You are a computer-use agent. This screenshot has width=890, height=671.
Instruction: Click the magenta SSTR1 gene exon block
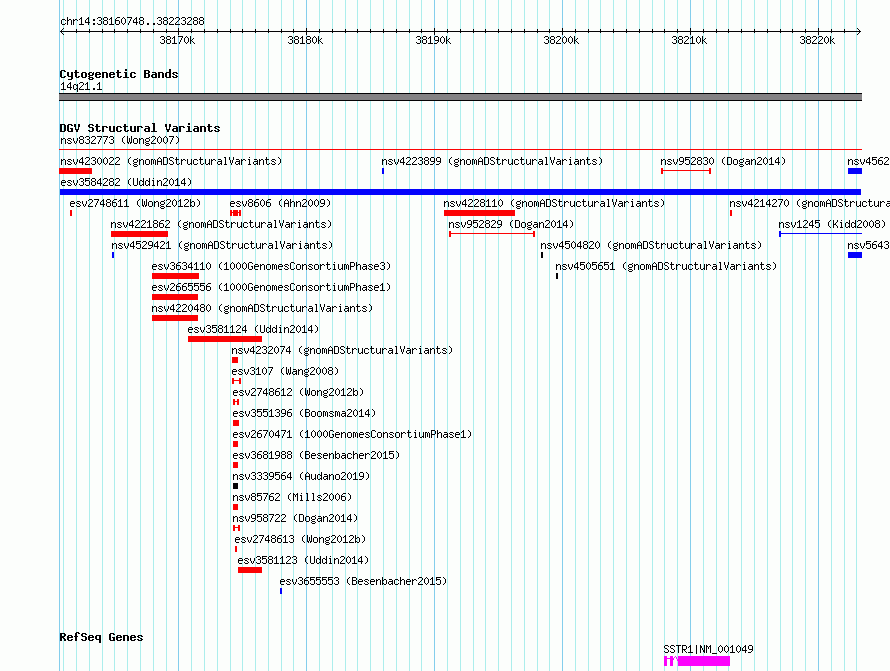tap(704, 661)
